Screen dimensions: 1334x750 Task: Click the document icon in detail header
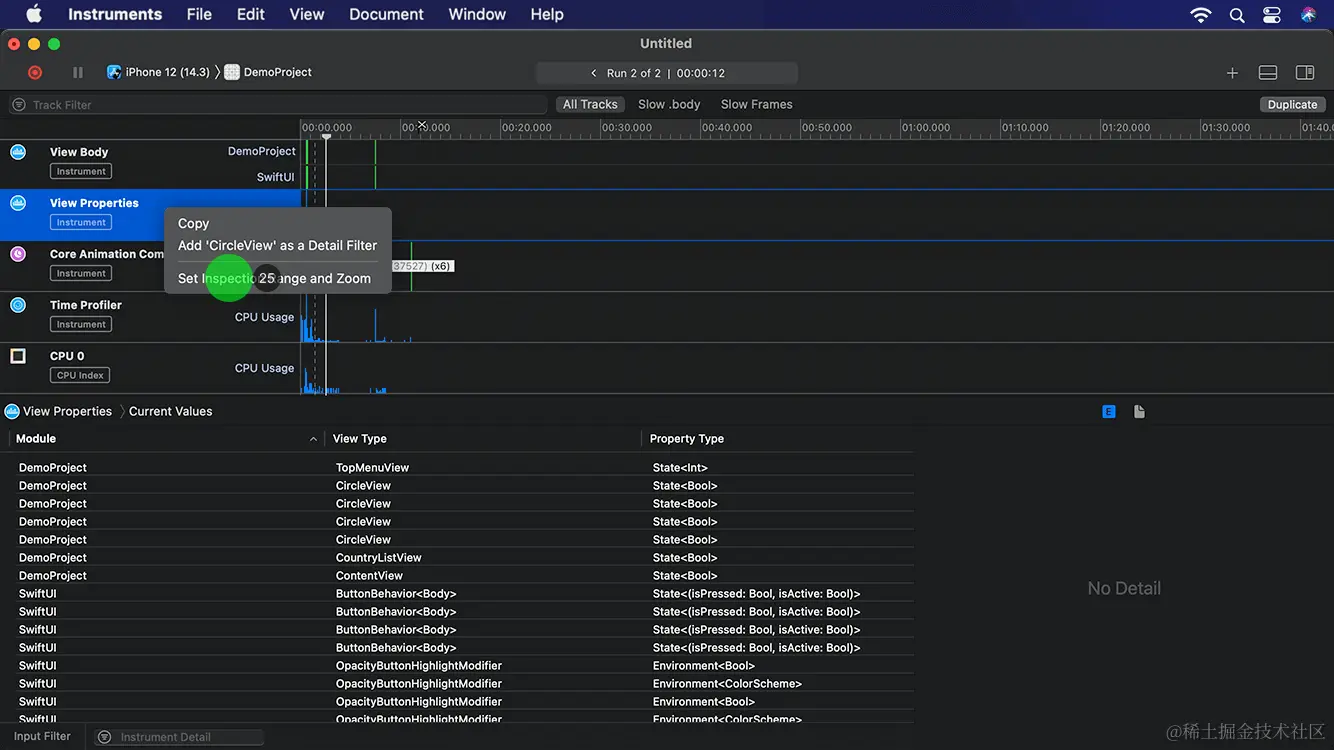[x=1139, y=411]
